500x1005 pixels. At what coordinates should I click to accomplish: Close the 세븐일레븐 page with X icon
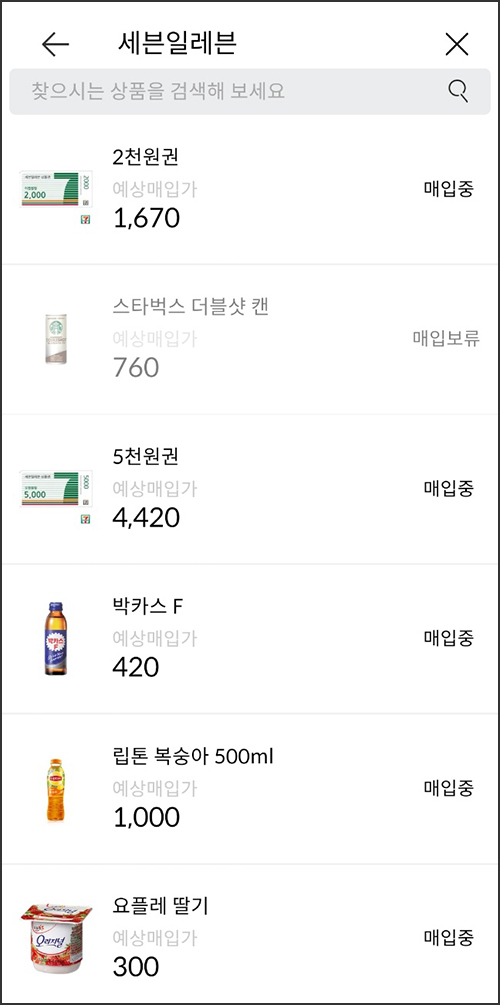pyautogui.click(x=457, y=44)
